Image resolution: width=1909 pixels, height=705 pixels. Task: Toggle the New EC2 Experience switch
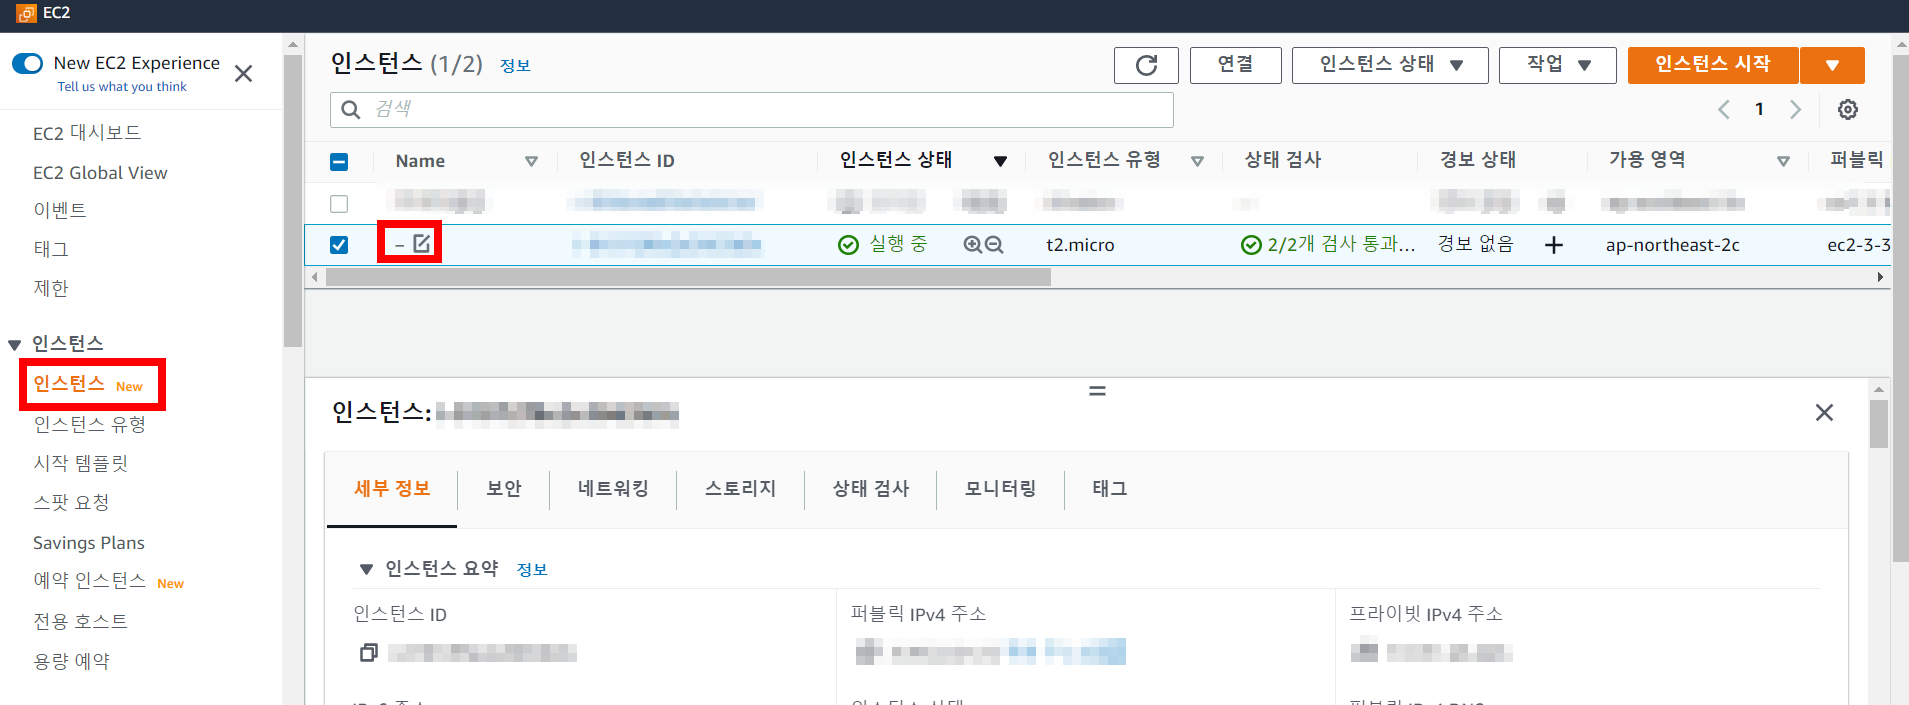click(x=28, y=63)
